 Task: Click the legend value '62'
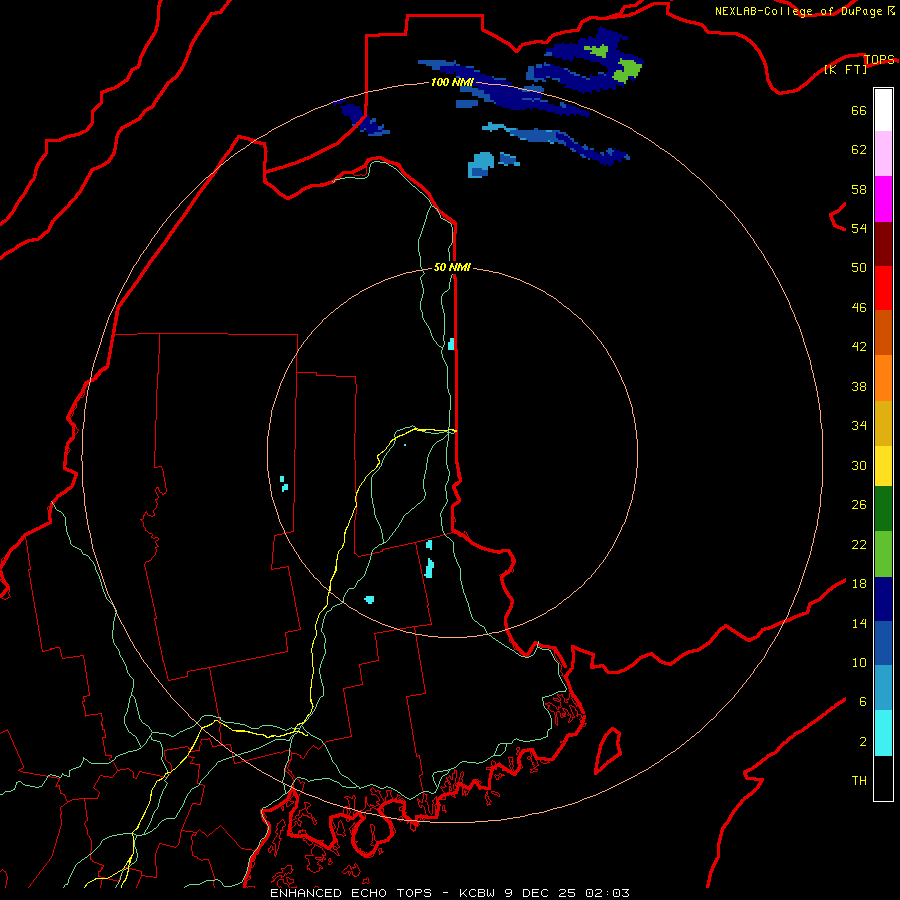click(859, 150)
